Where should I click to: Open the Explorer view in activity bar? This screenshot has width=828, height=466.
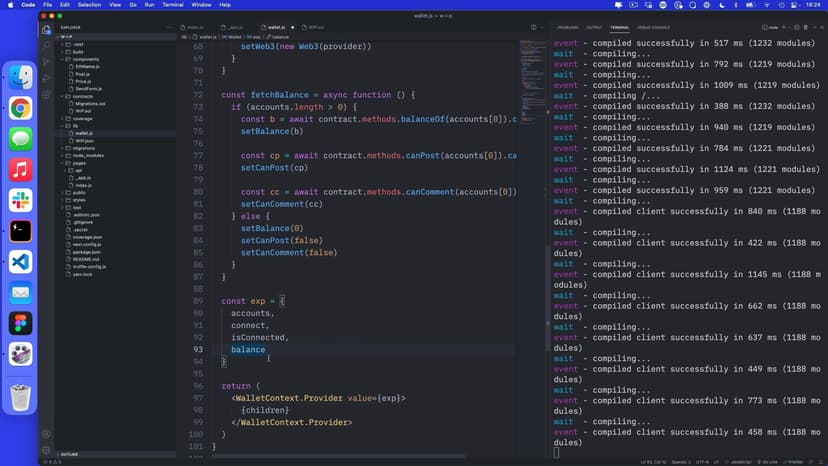click(x=46, y=30)
